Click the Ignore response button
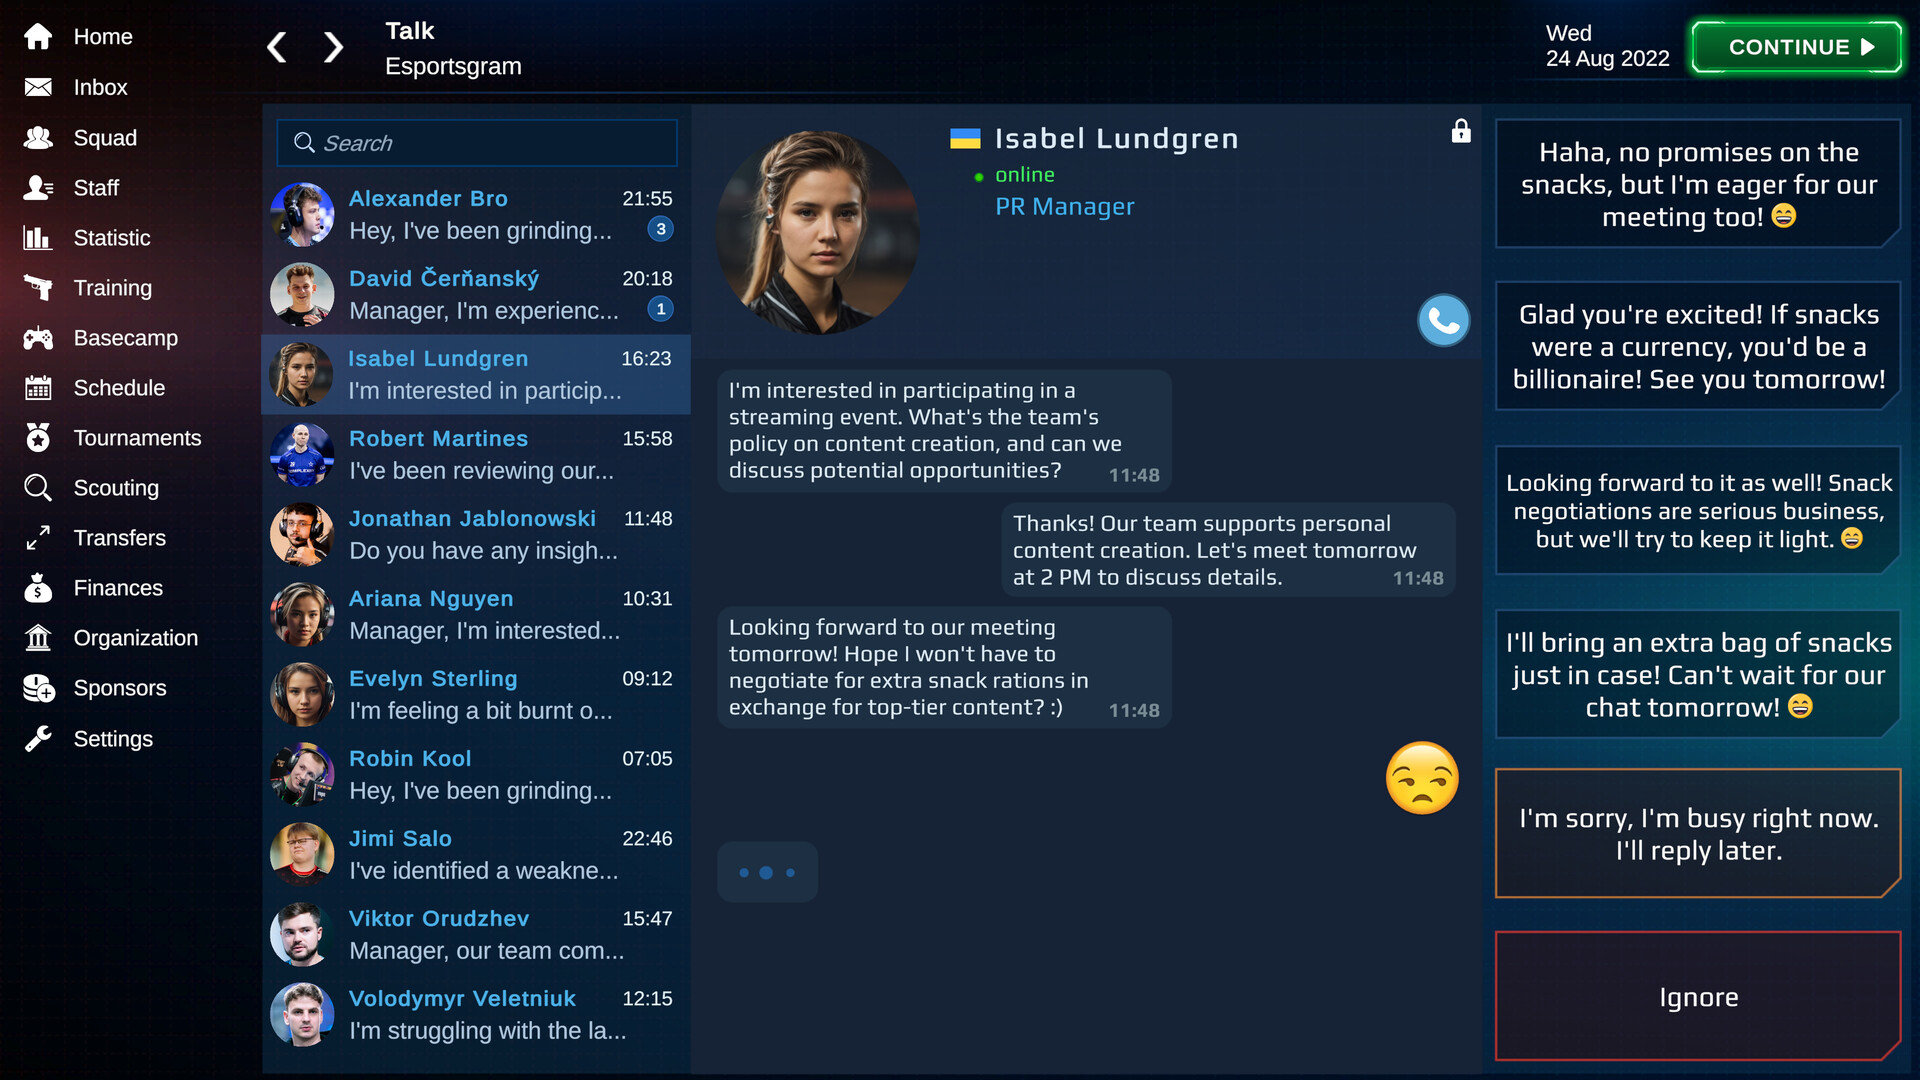Screen dimensions: 1920x1080 pyautogui.click(x=1700, y=997)
